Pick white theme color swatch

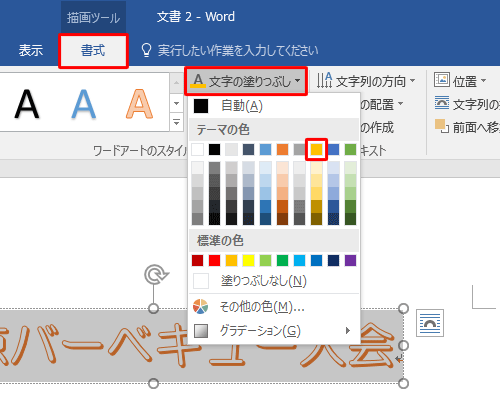pyautogui.click(x=198, y=150)
